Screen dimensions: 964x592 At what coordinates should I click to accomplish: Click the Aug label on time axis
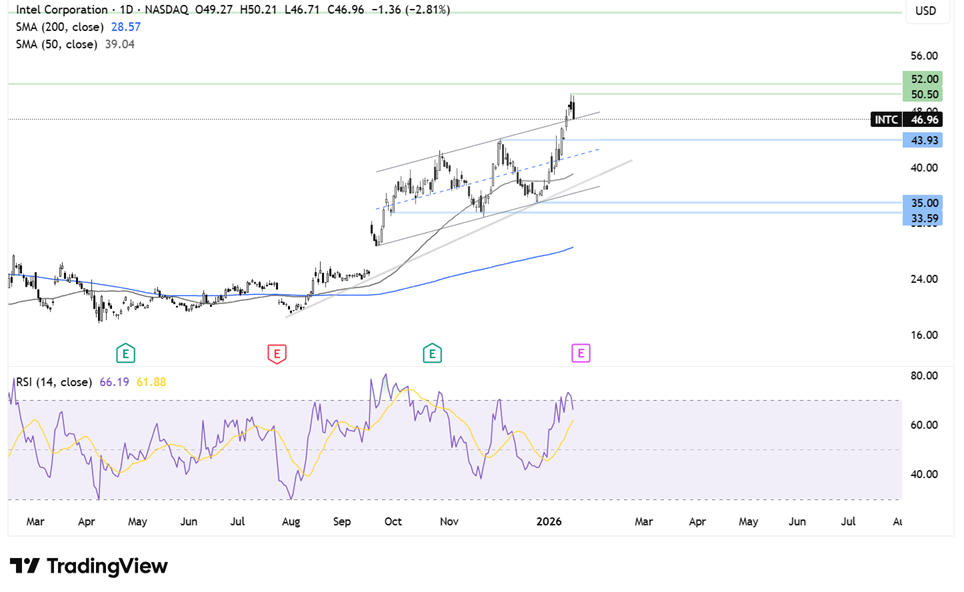[x=291, y=521]
